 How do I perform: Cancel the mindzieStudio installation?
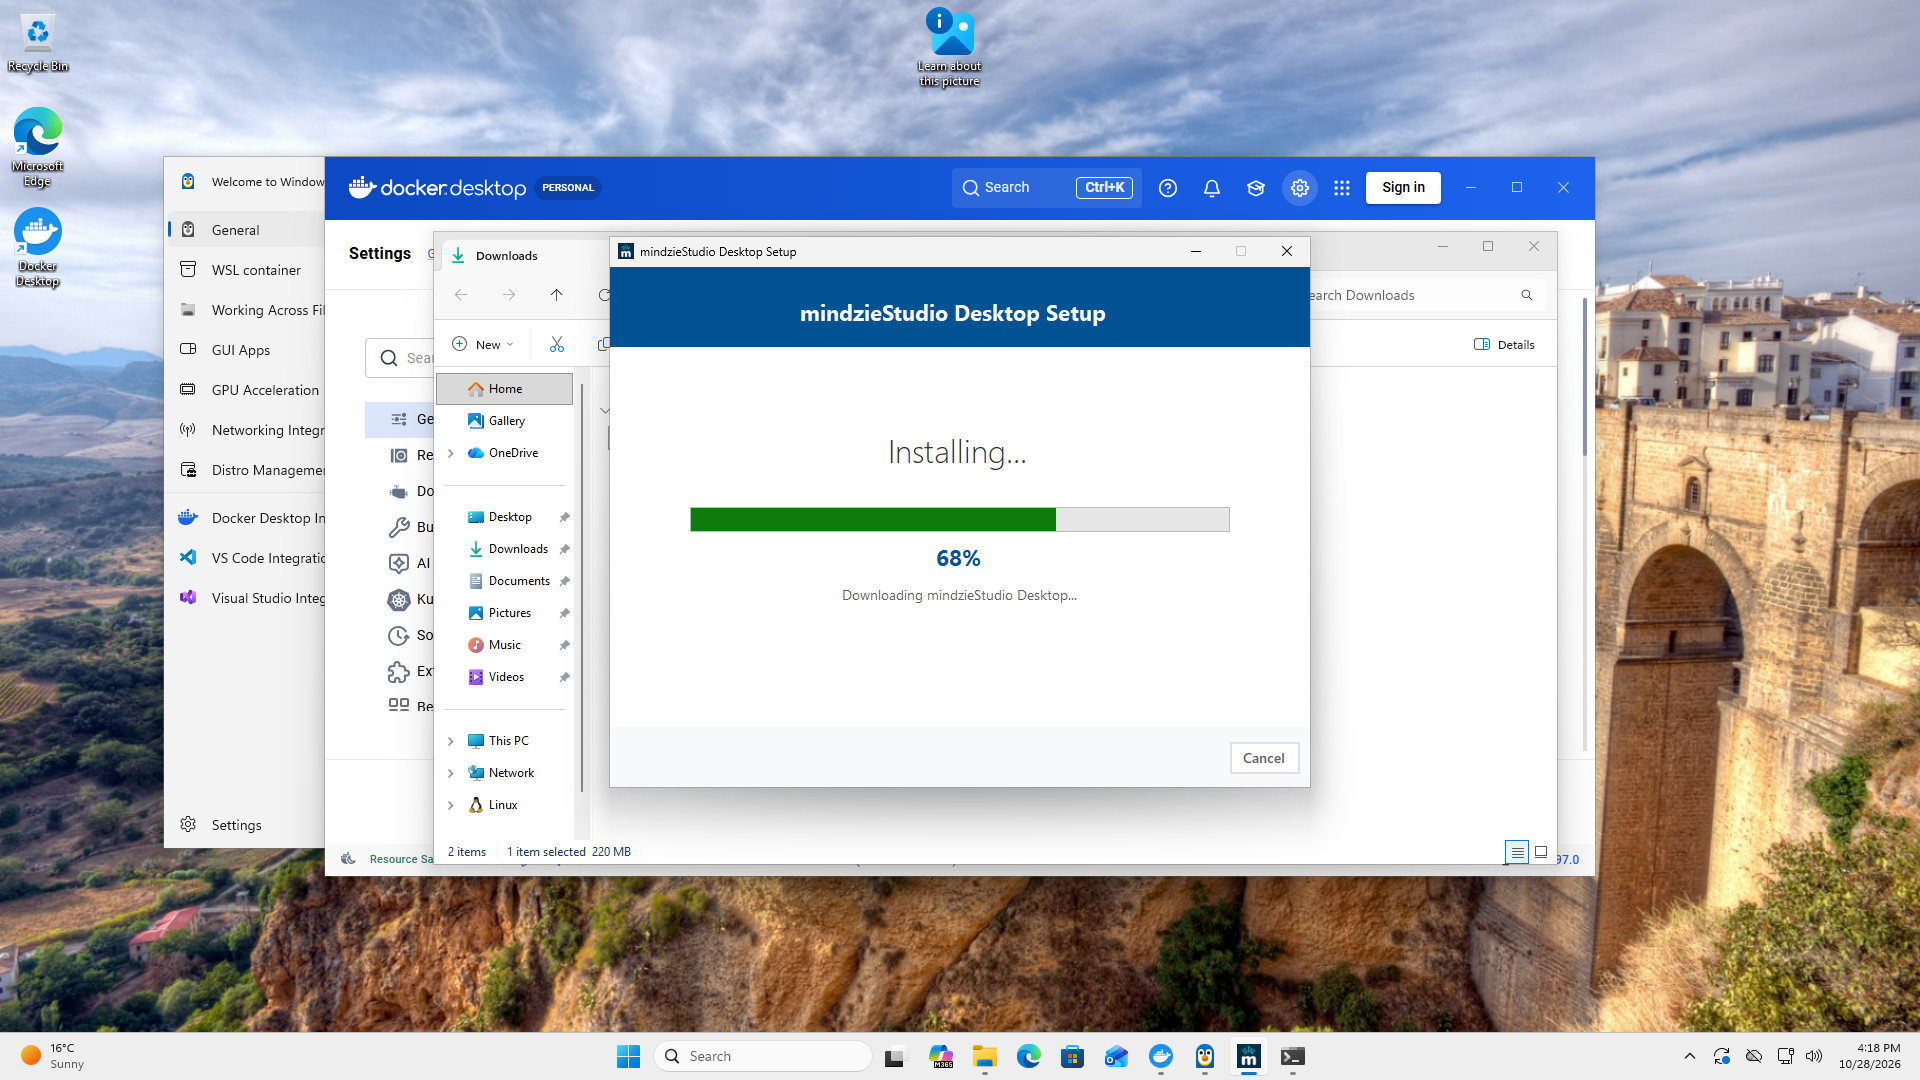point(1264,758)
